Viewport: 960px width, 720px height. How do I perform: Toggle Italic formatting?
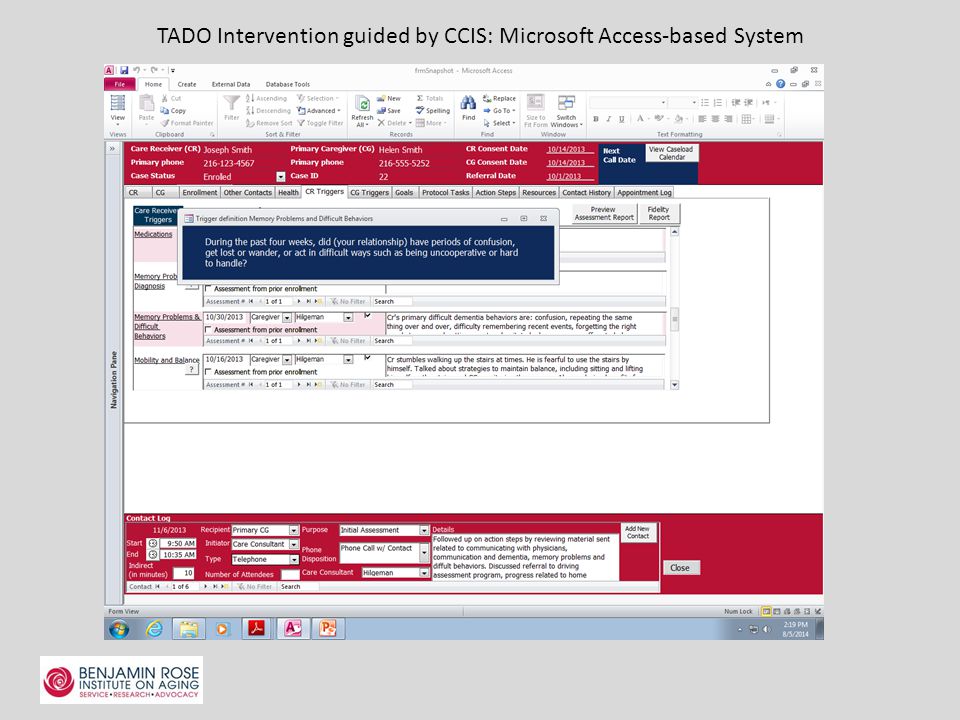tap(609, 119)
